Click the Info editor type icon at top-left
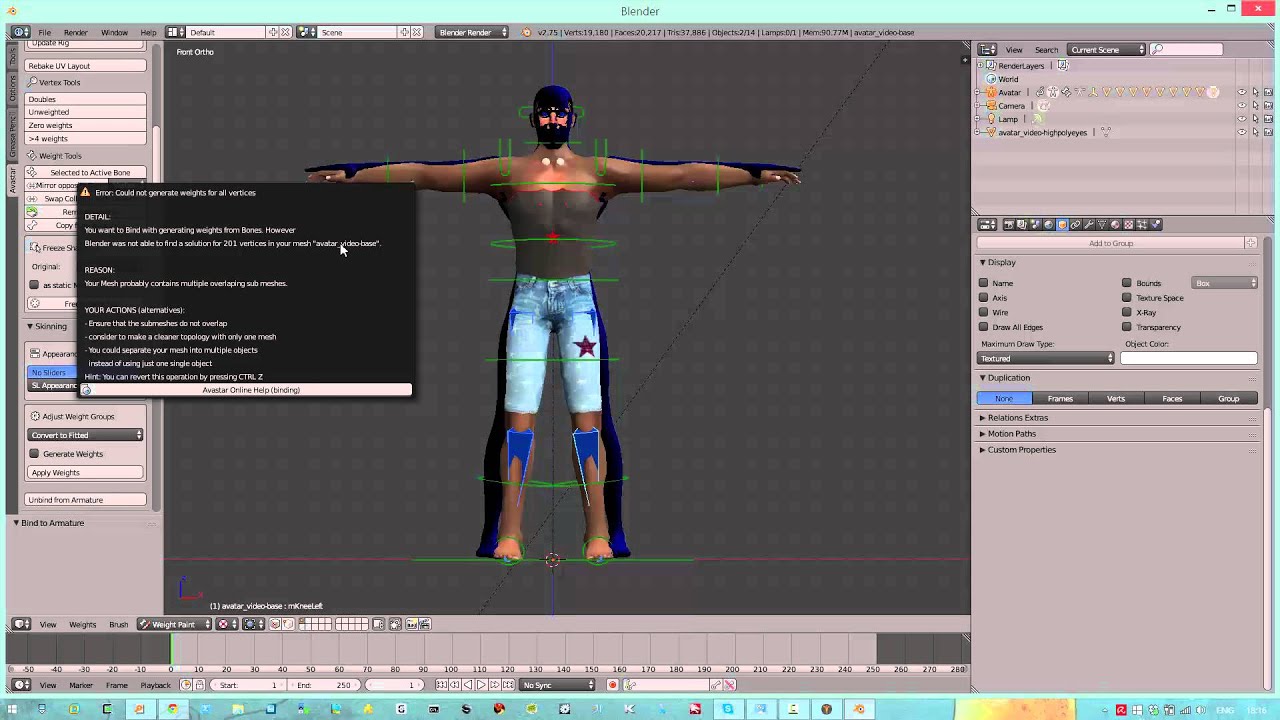Viewport: 1280px width, 720px height. click(x=20, y=32)
